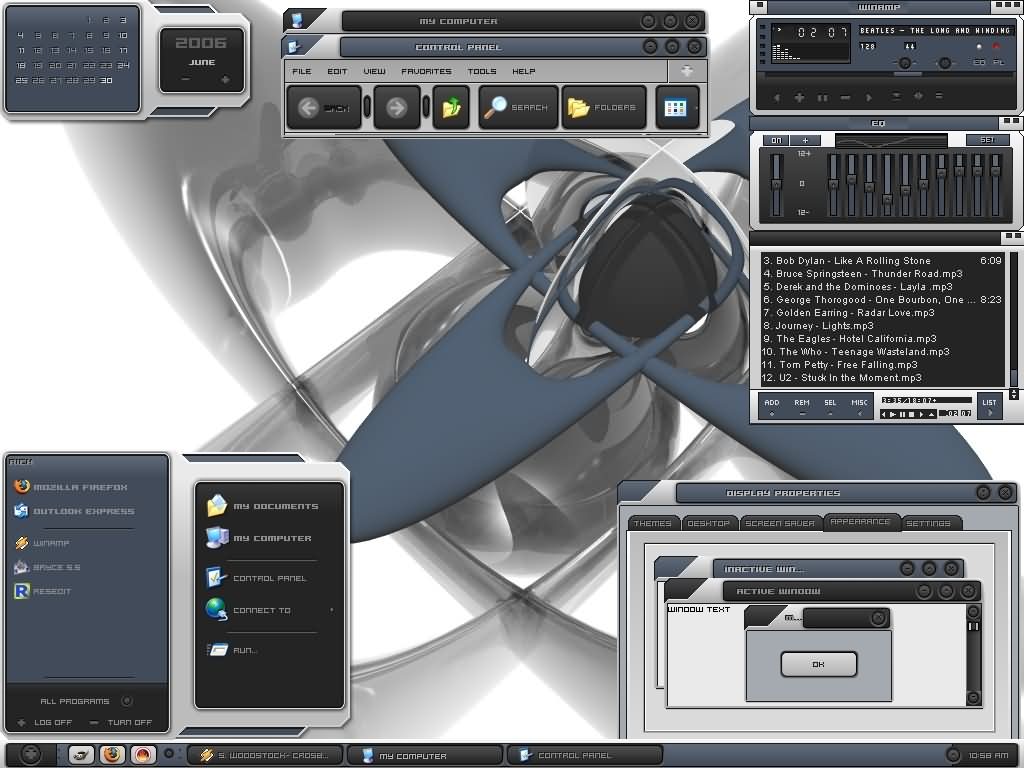Open My Documents folder icon

click(217, 505)
